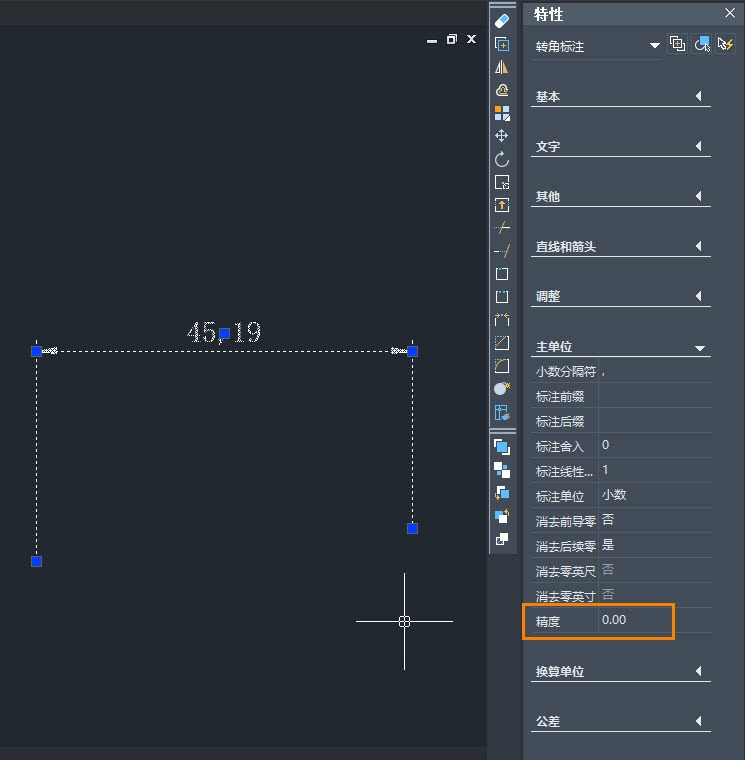This screenshot has height=760, width=745.
Task: Minimize the drawing window
Action: pos(432,41)
